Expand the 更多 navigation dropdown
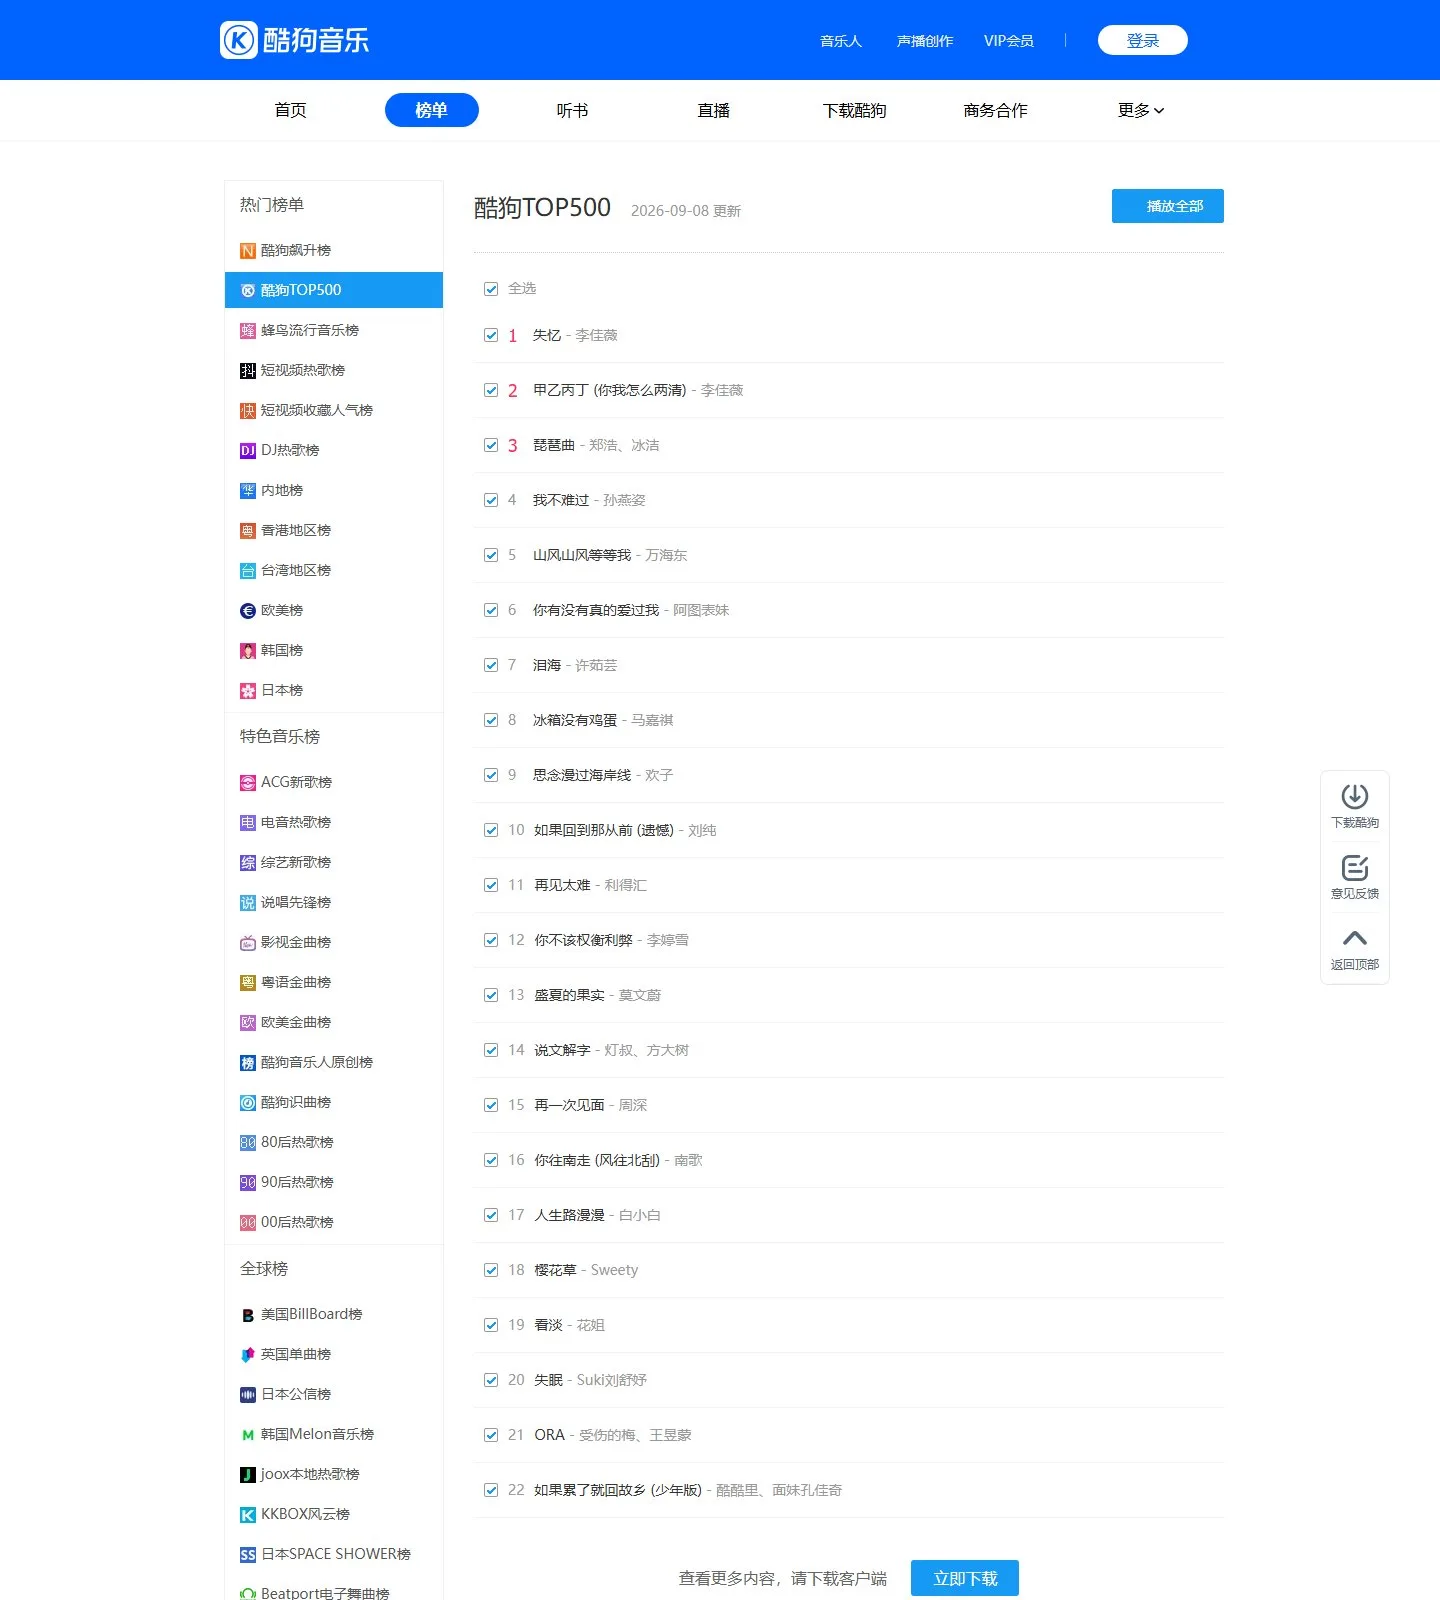 pyautogui.click(x=1141, y=110)
